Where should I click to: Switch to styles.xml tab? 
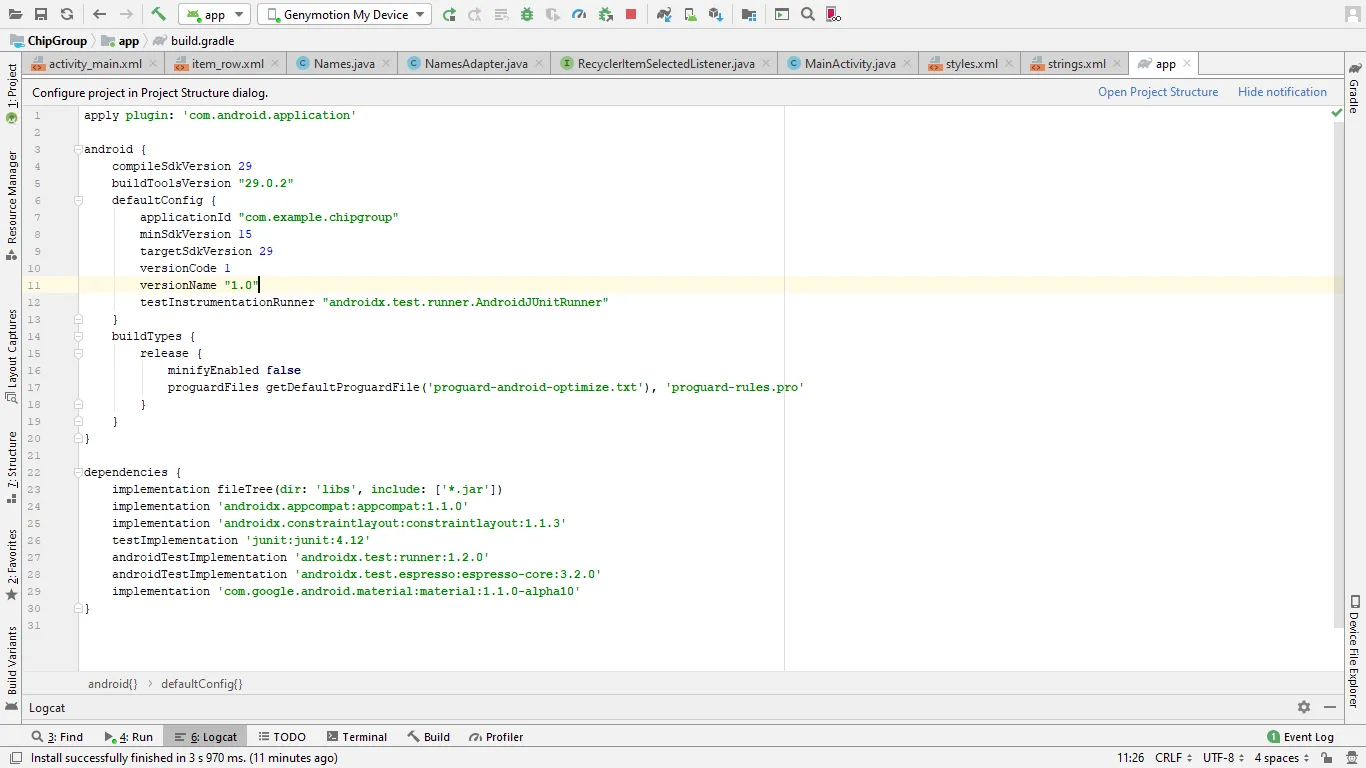[971, 63]
